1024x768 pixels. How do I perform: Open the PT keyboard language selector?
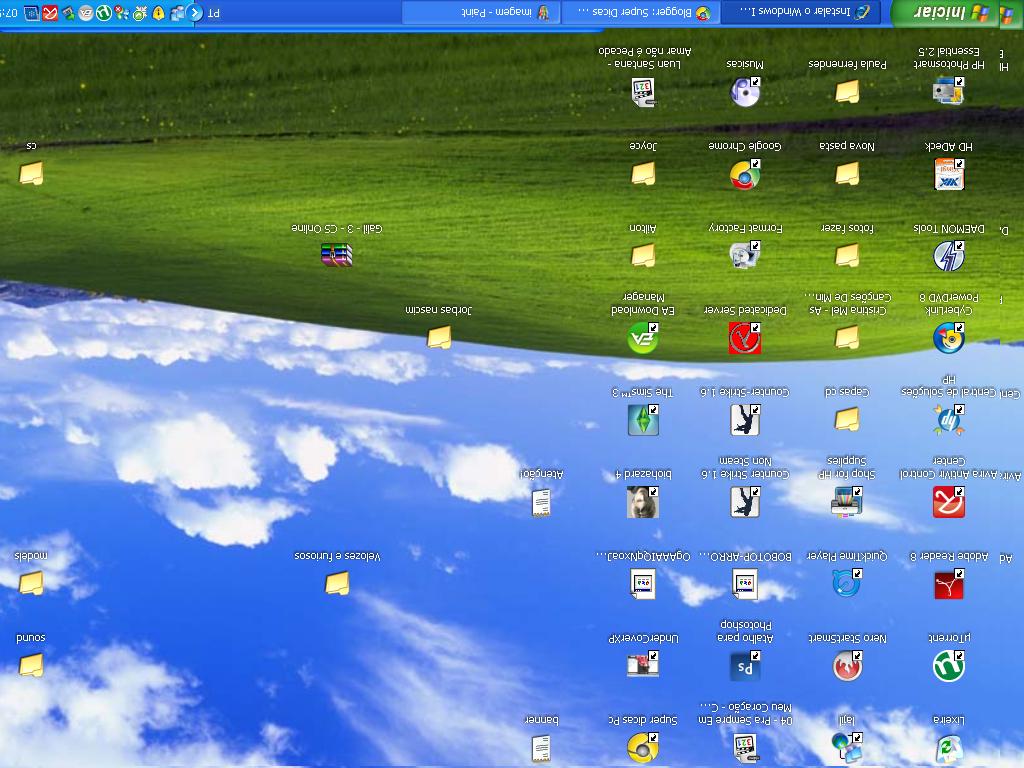[213, 13]
